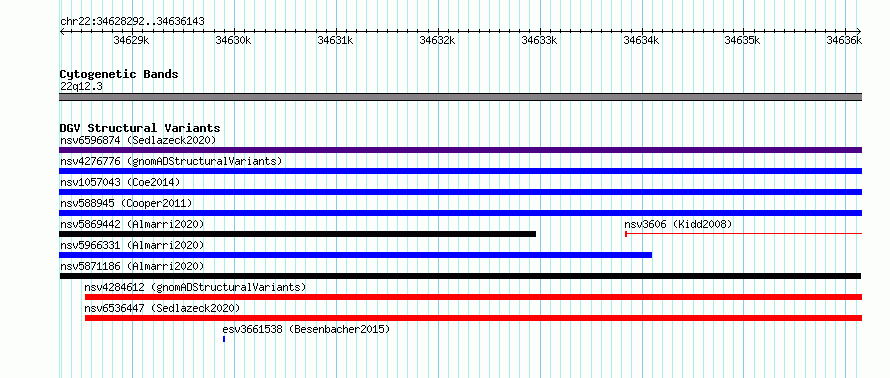The image size is (890, 378).
Task: Click the nsv5871186 (Almarri2020) label
Action: click(132, 266)
